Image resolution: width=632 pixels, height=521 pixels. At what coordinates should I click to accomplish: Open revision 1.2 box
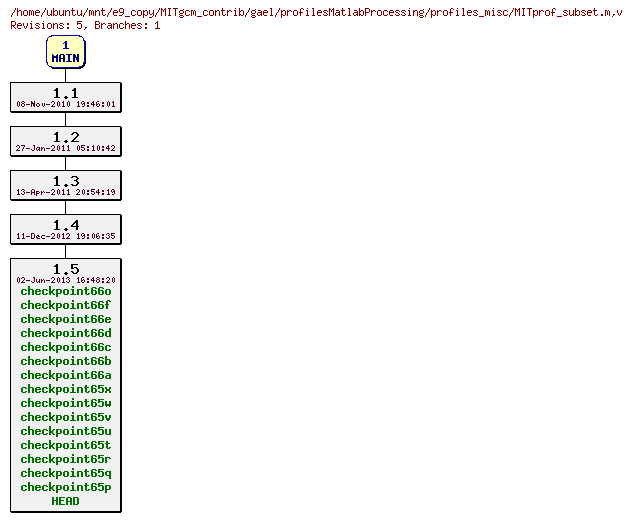(x=66, y=141)
